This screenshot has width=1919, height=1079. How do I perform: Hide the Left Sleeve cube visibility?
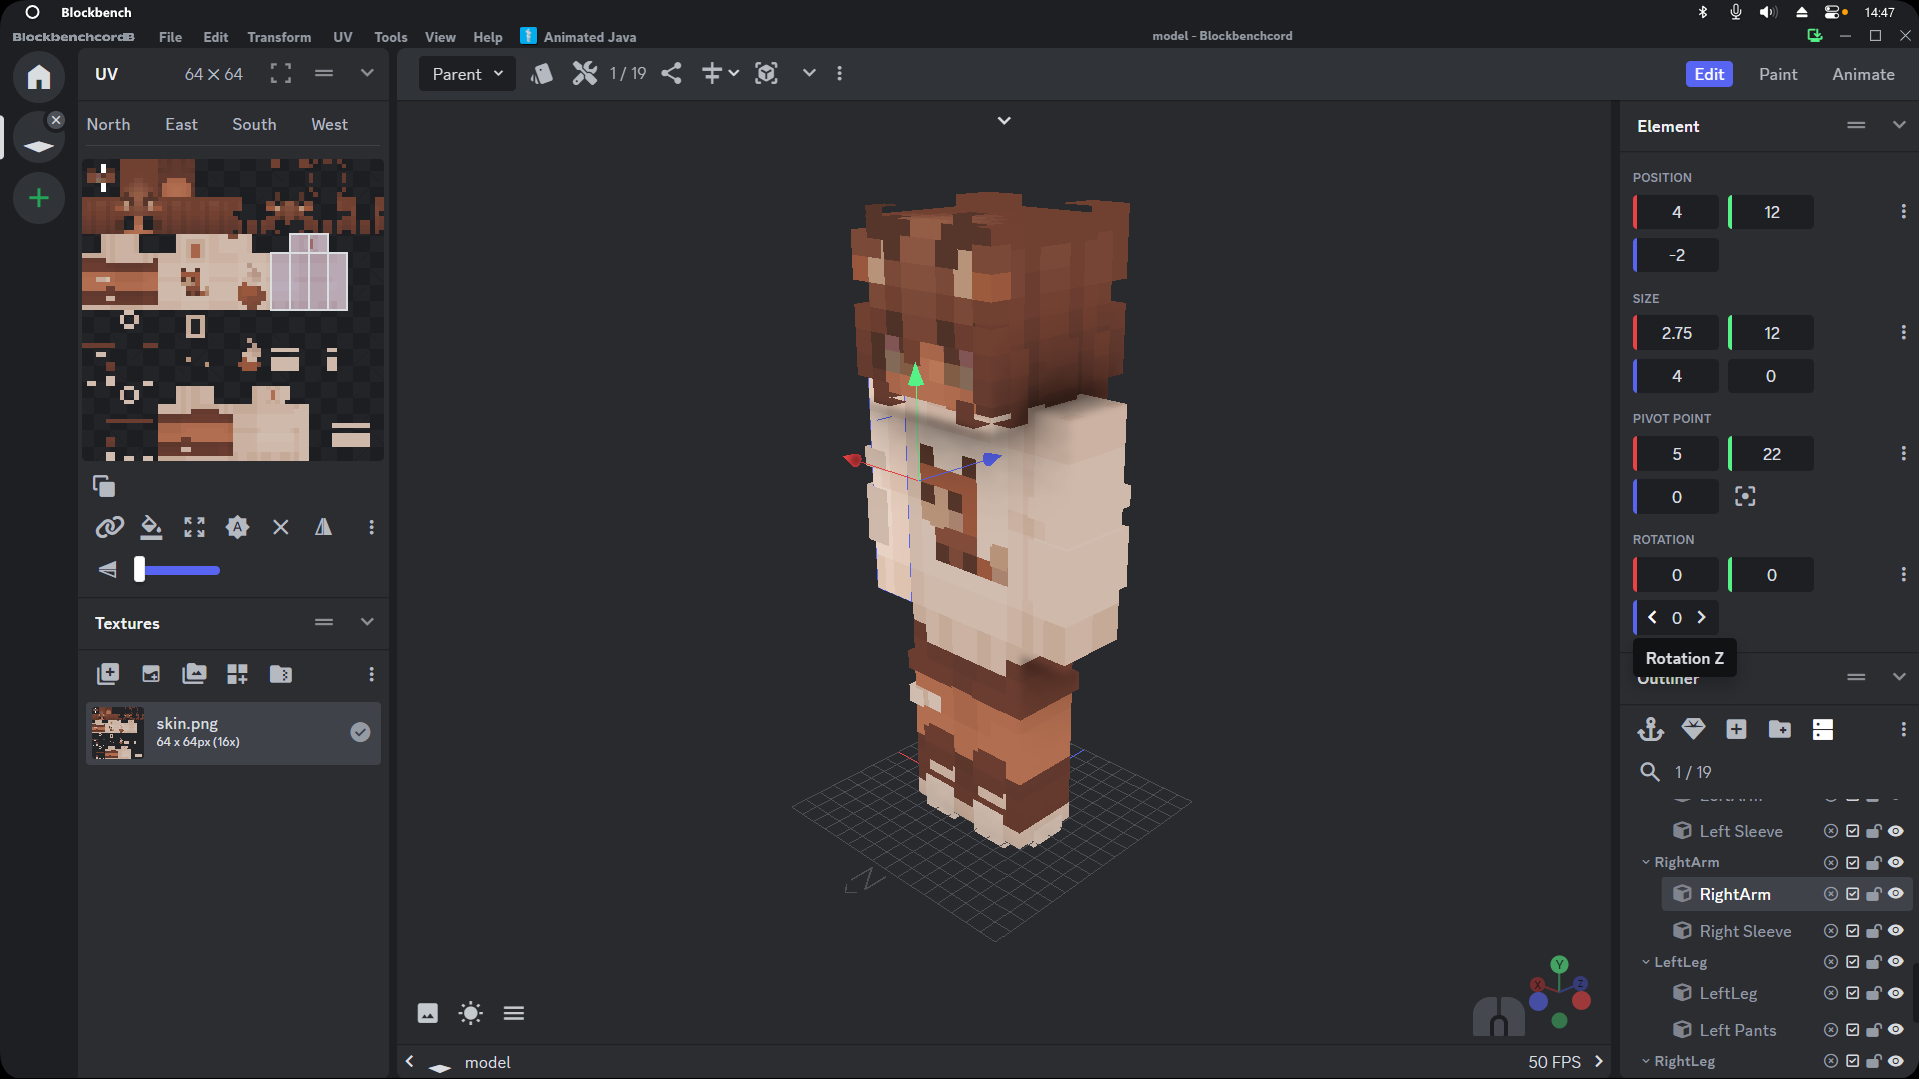[x=1896, y=831]
